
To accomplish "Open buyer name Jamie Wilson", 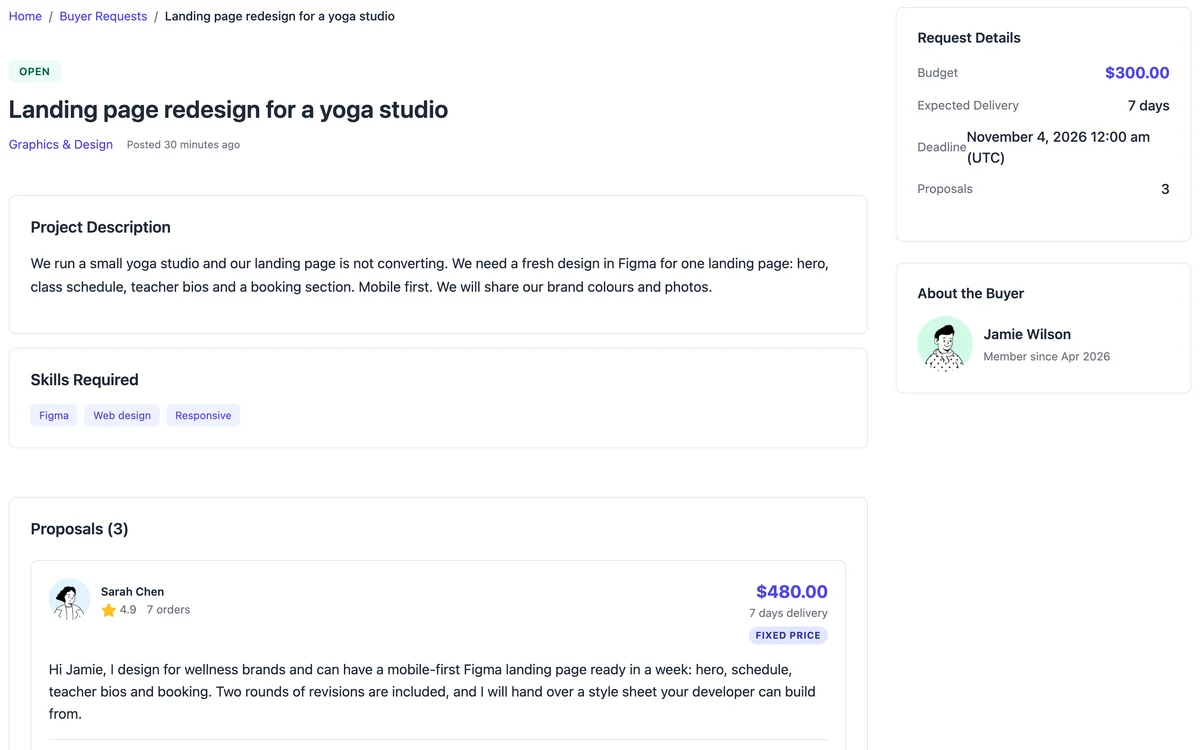I will pos(1027,334).
